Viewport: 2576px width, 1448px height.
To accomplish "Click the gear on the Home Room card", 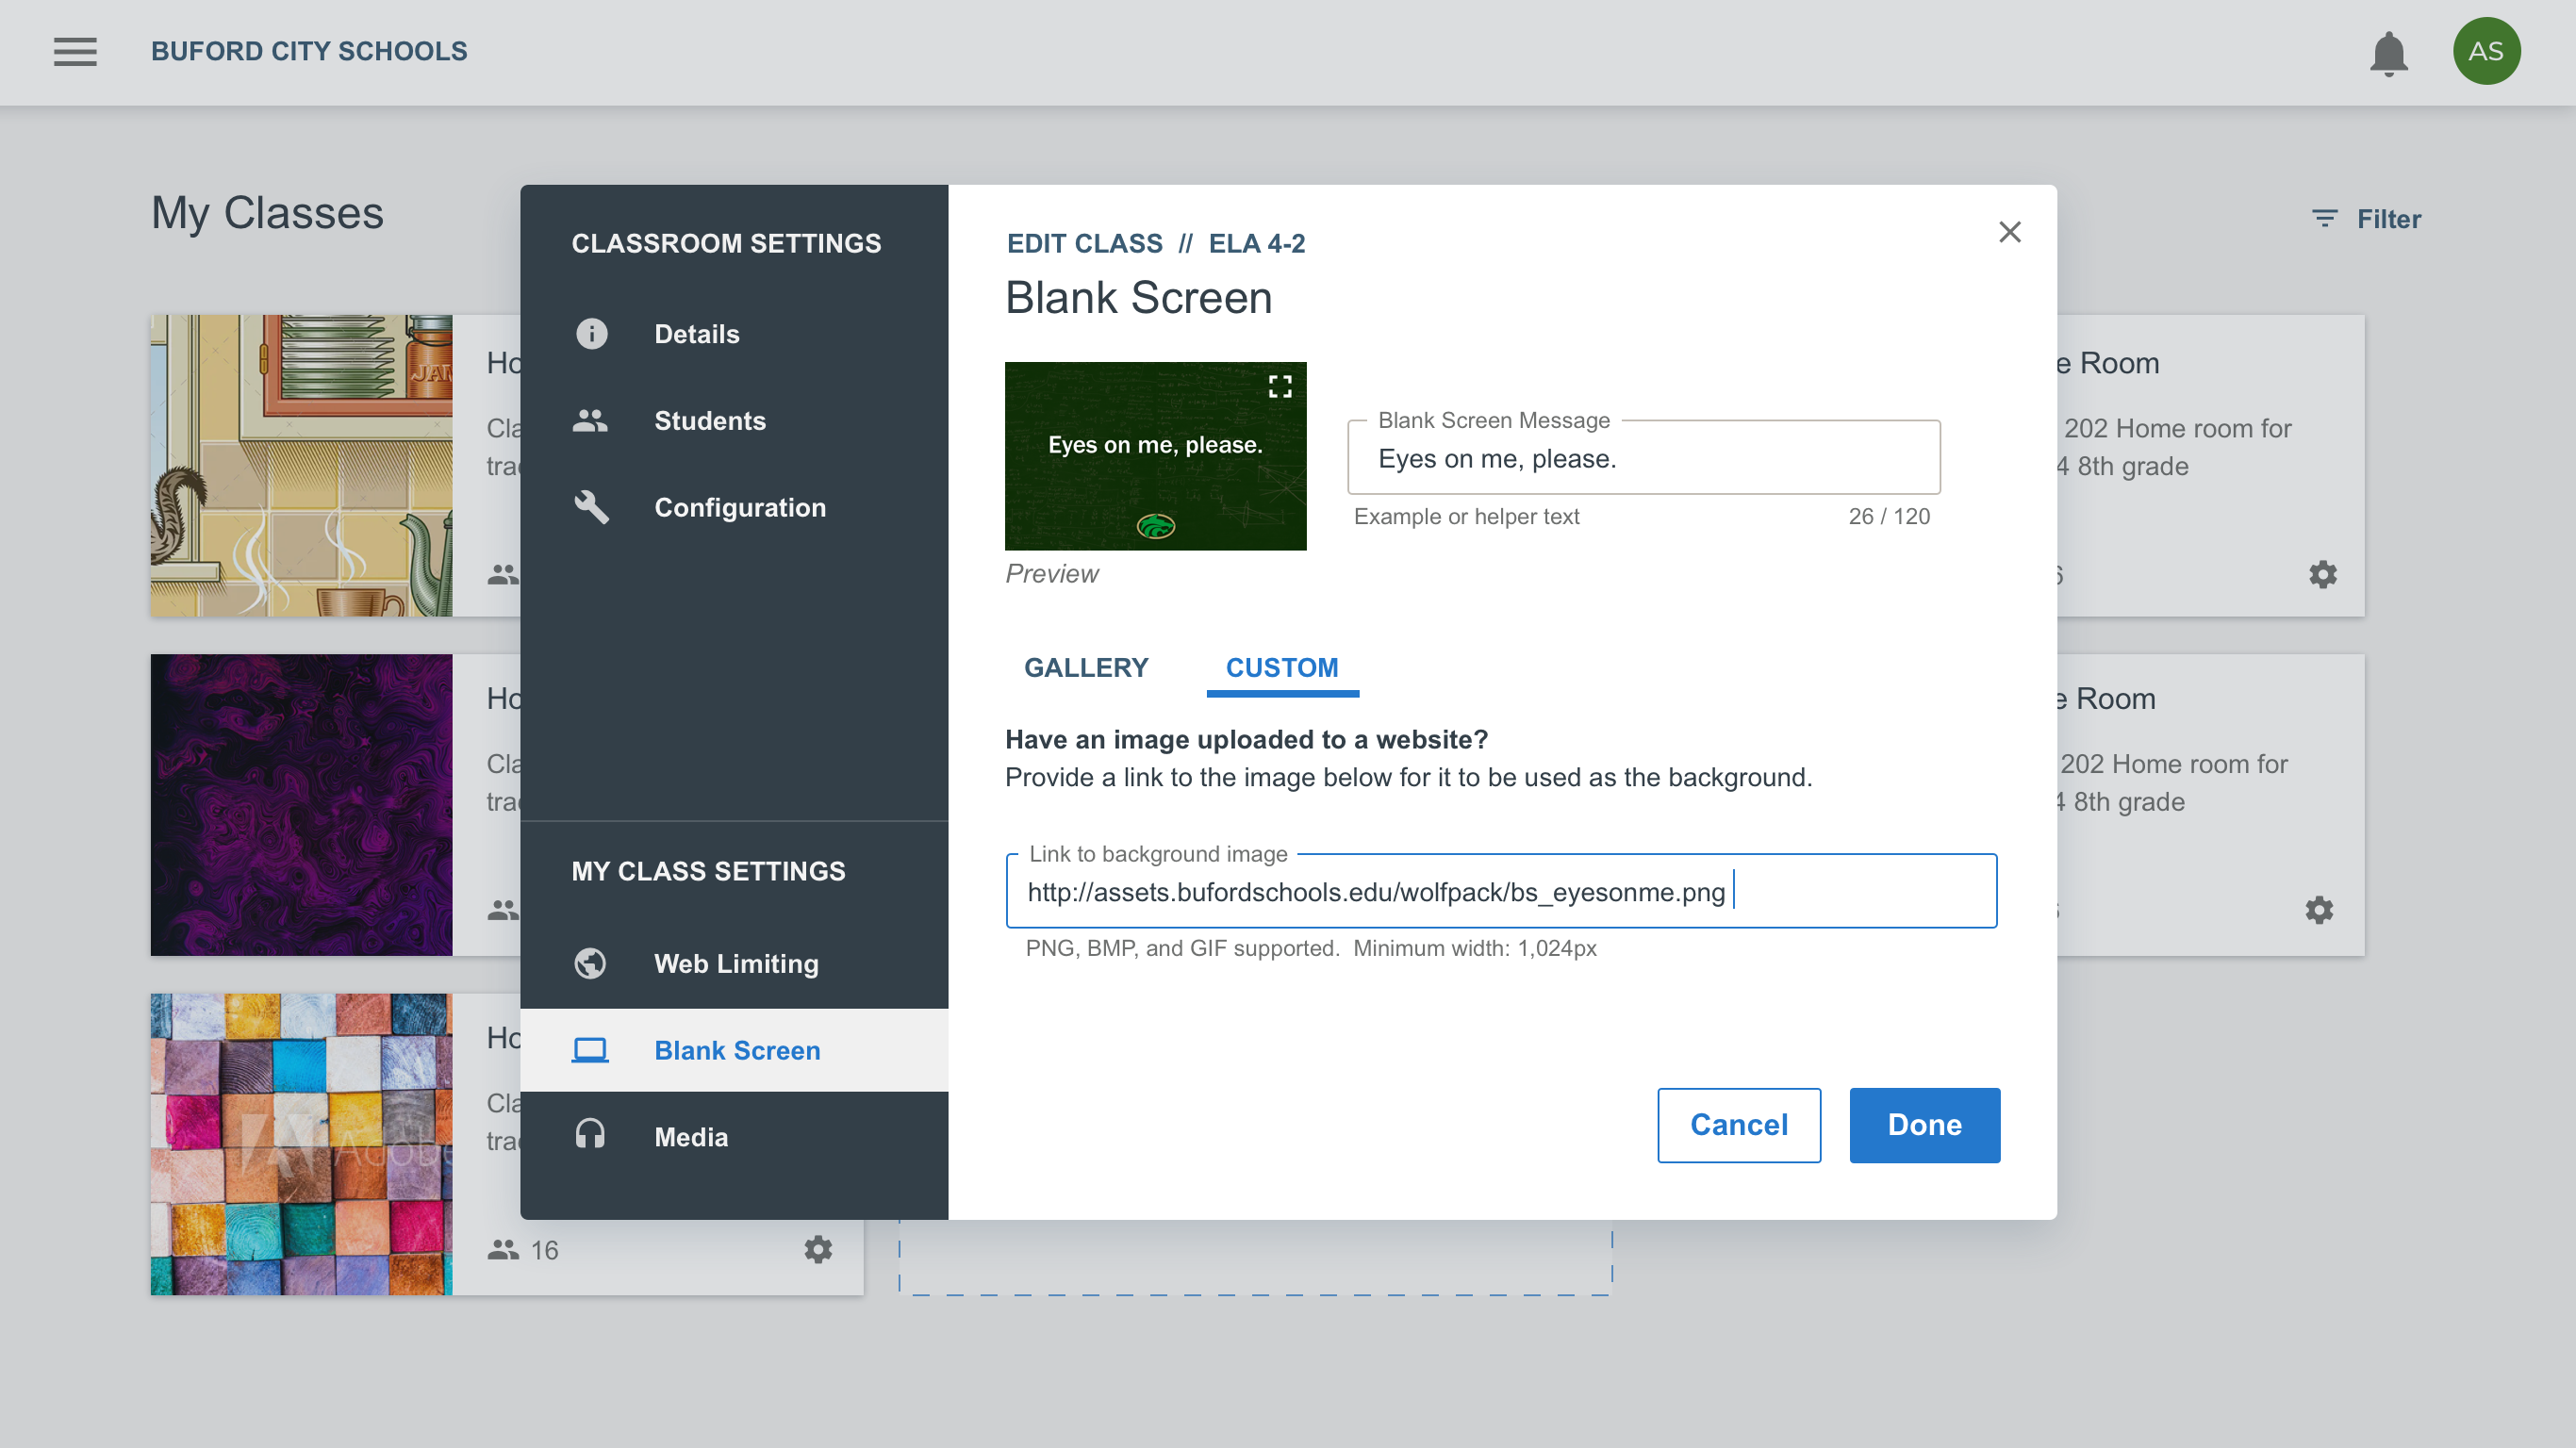I will click(2322, 573).
